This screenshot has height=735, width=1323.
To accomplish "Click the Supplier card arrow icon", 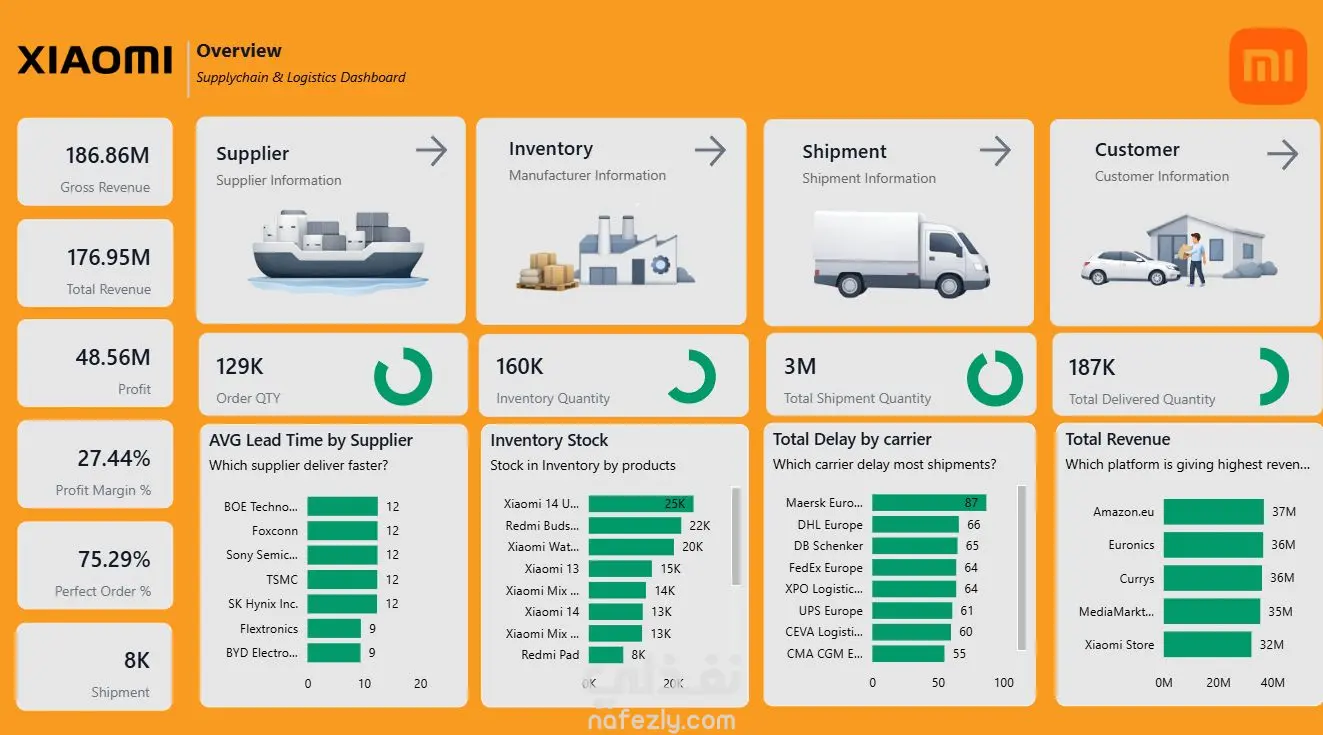I will point(431,152).
